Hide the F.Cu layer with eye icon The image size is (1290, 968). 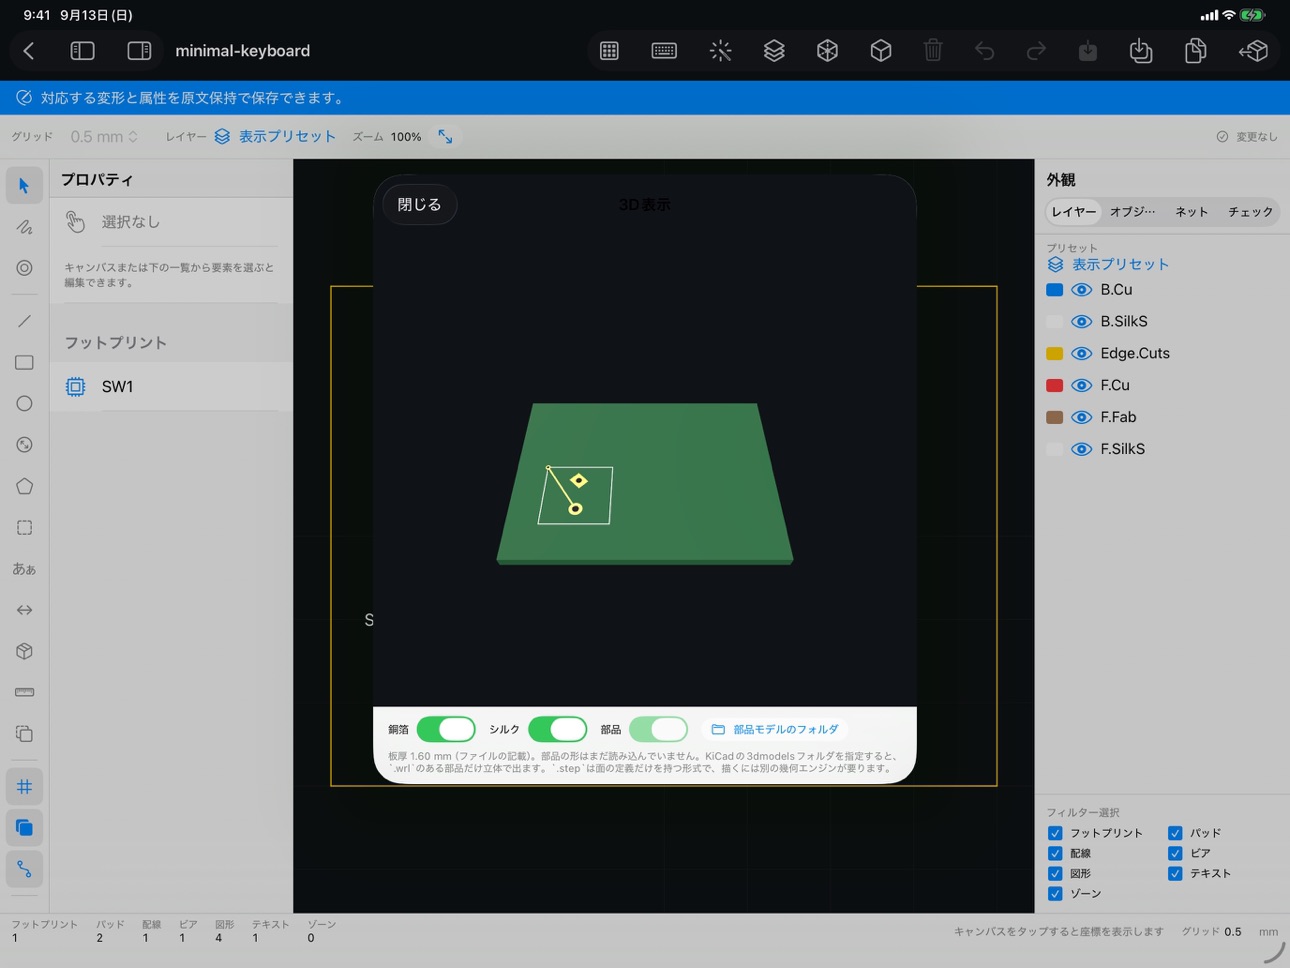tap(1081, 386)
